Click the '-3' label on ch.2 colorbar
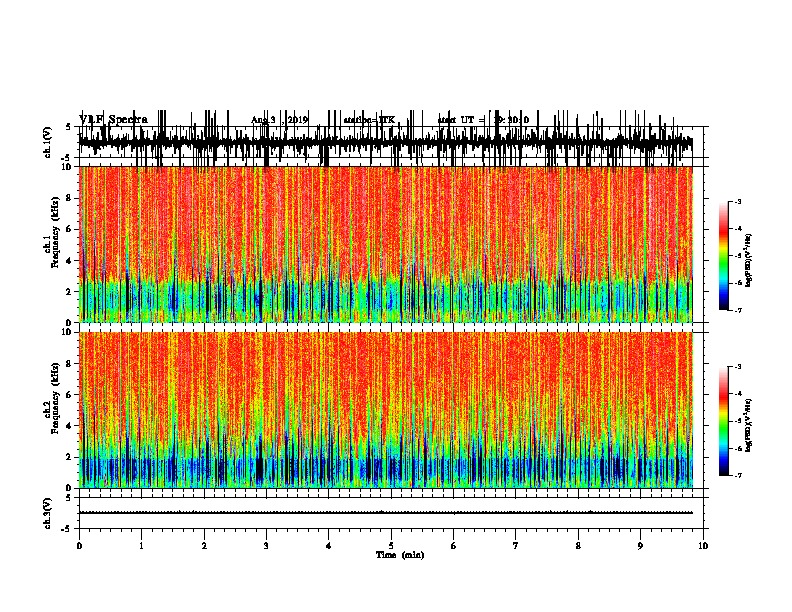 pos(737,367)
